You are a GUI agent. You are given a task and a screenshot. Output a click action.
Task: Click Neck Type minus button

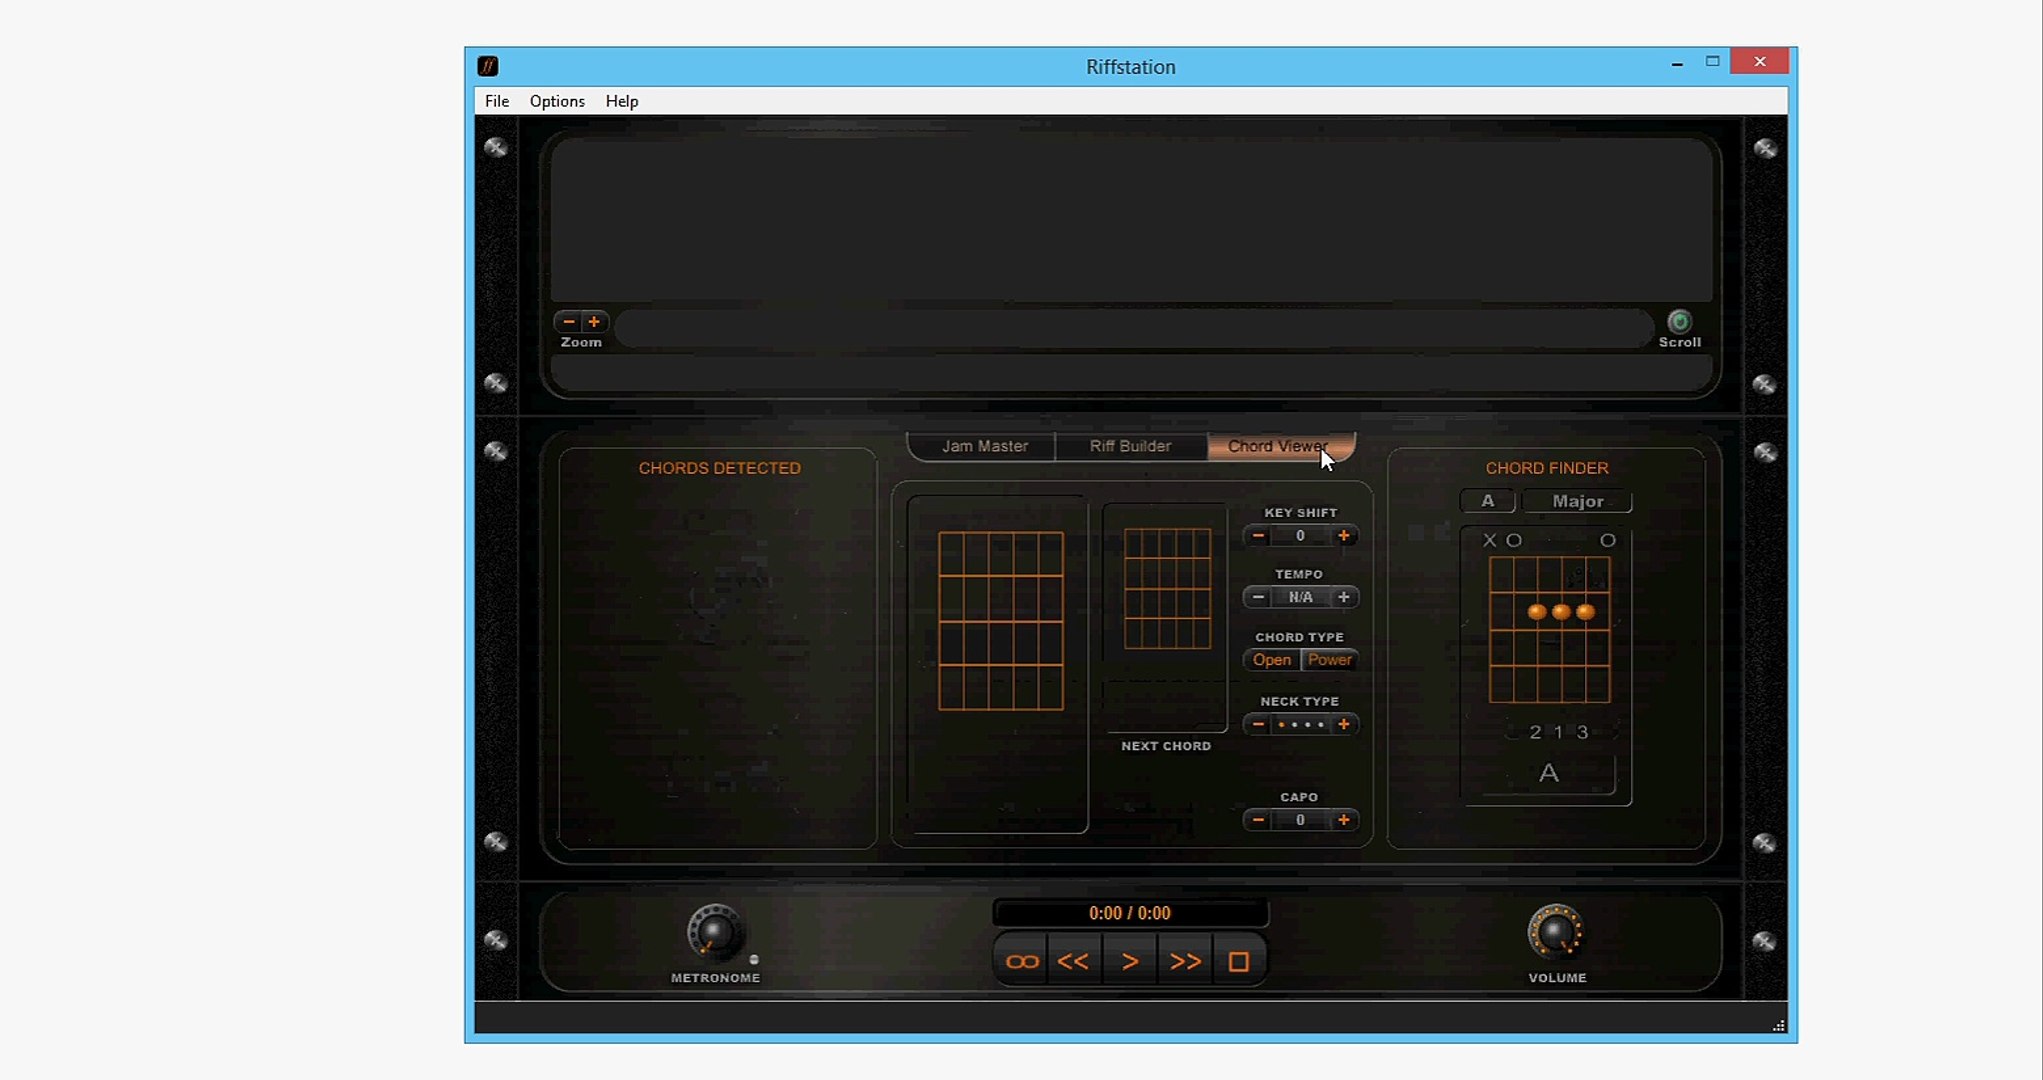pos(1258,724)
